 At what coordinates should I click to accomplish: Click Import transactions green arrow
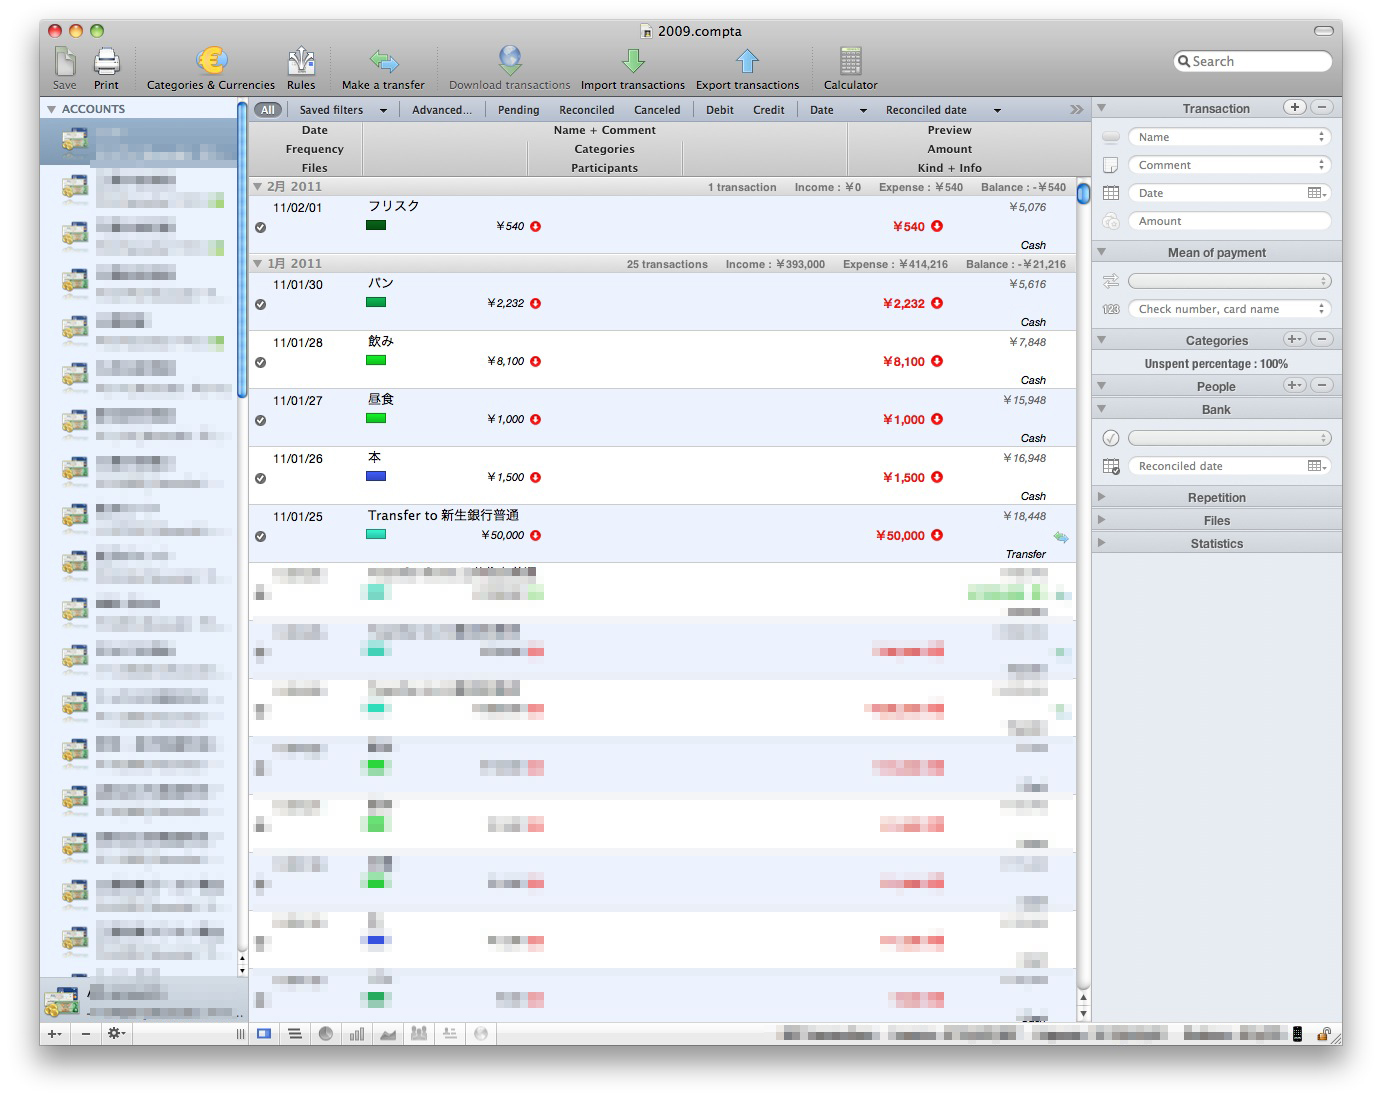click(632, 62)
